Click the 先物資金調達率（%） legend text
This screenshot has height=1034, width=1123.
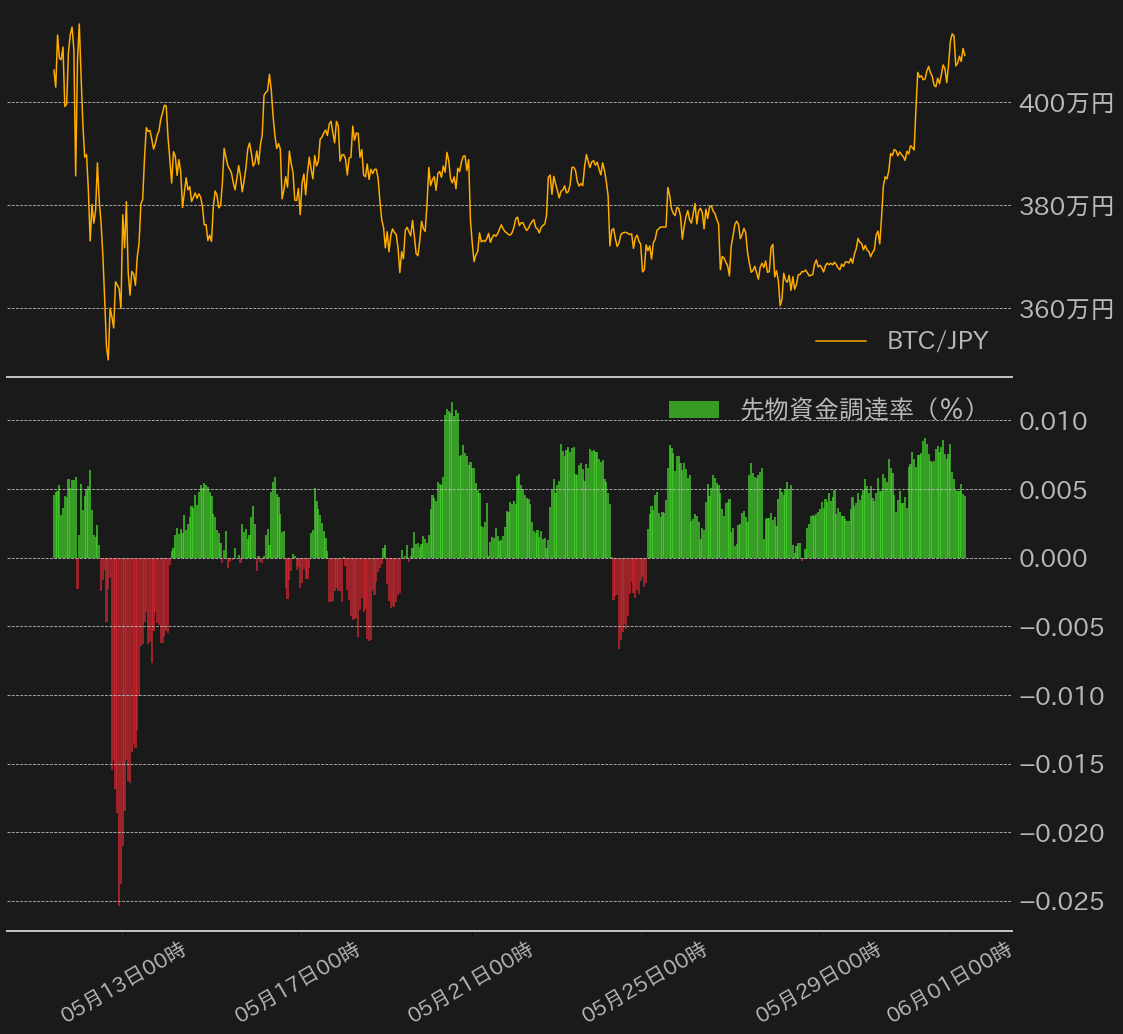coord(857,410)
